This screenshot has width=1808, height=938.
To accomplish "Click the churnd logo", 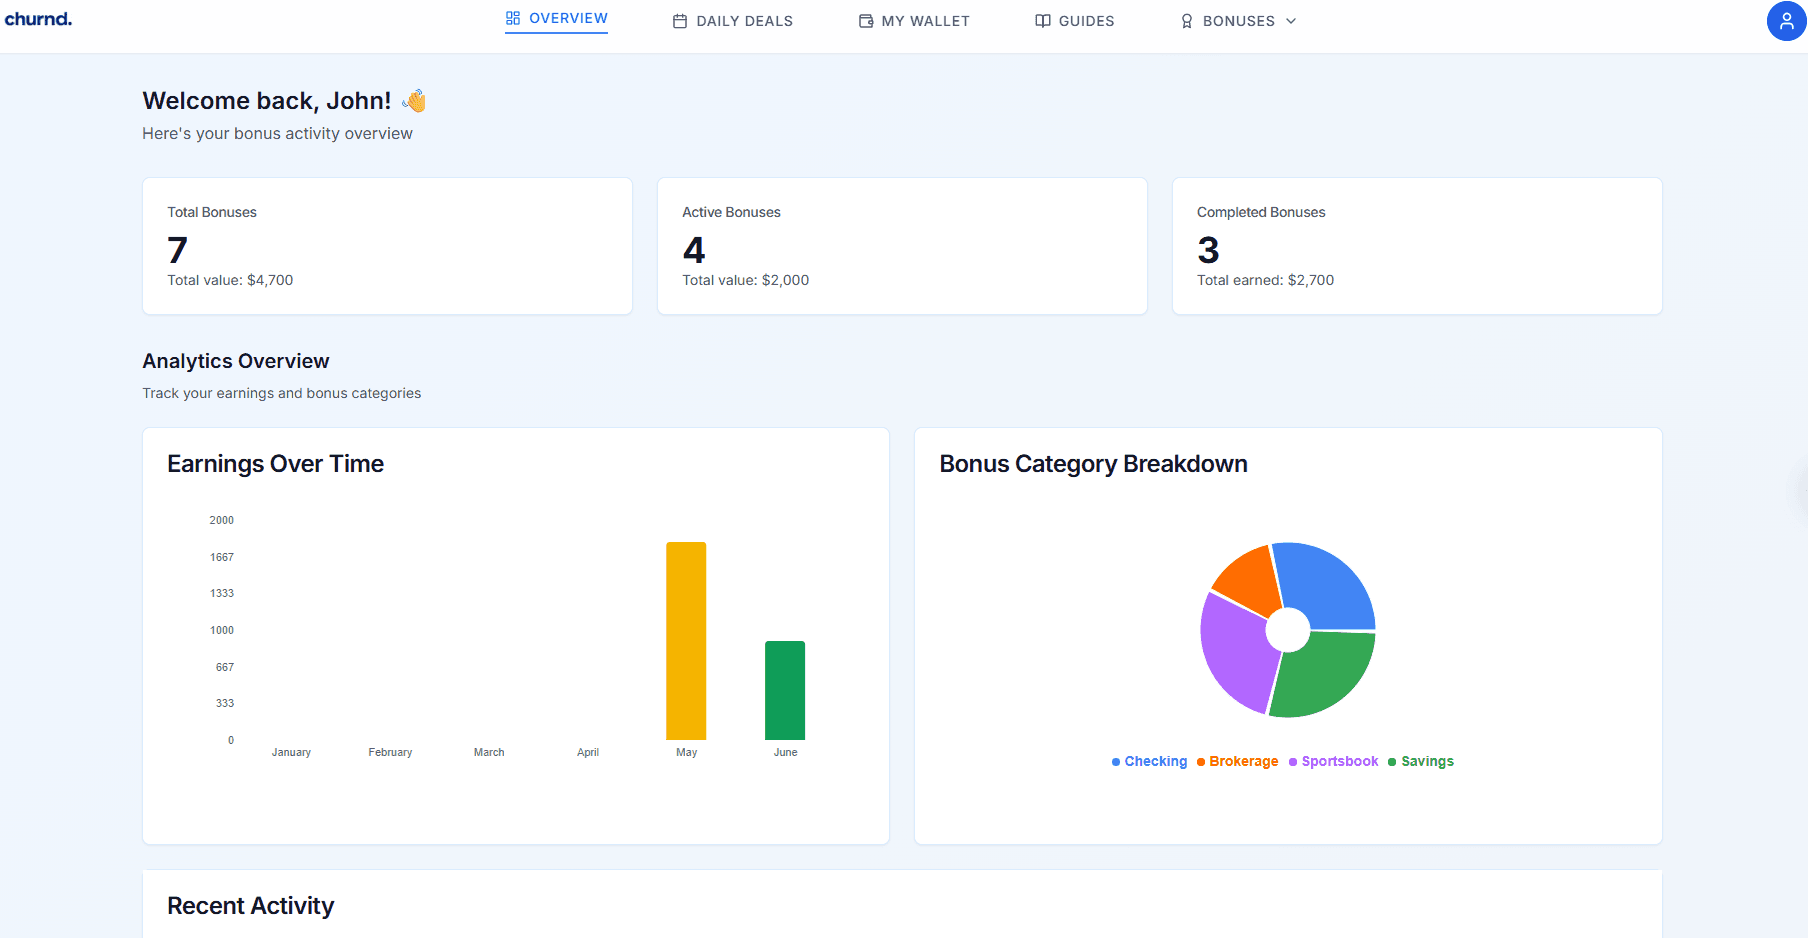I will [38, 19].
